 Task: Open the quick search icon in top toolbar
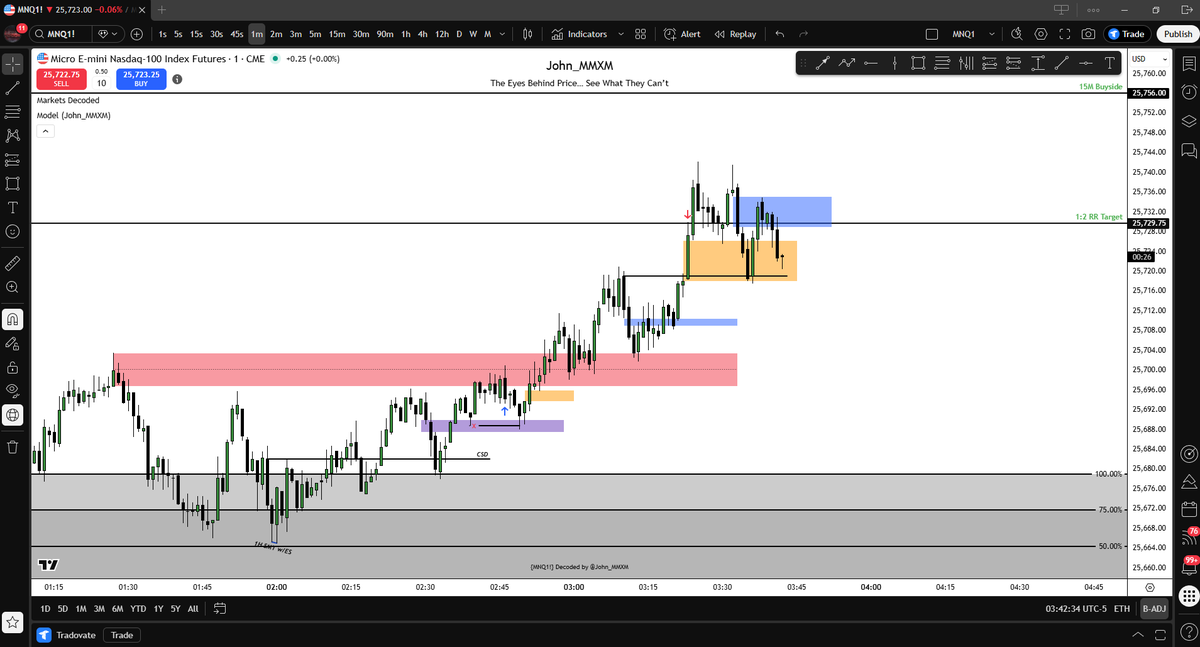(1017, 34)
